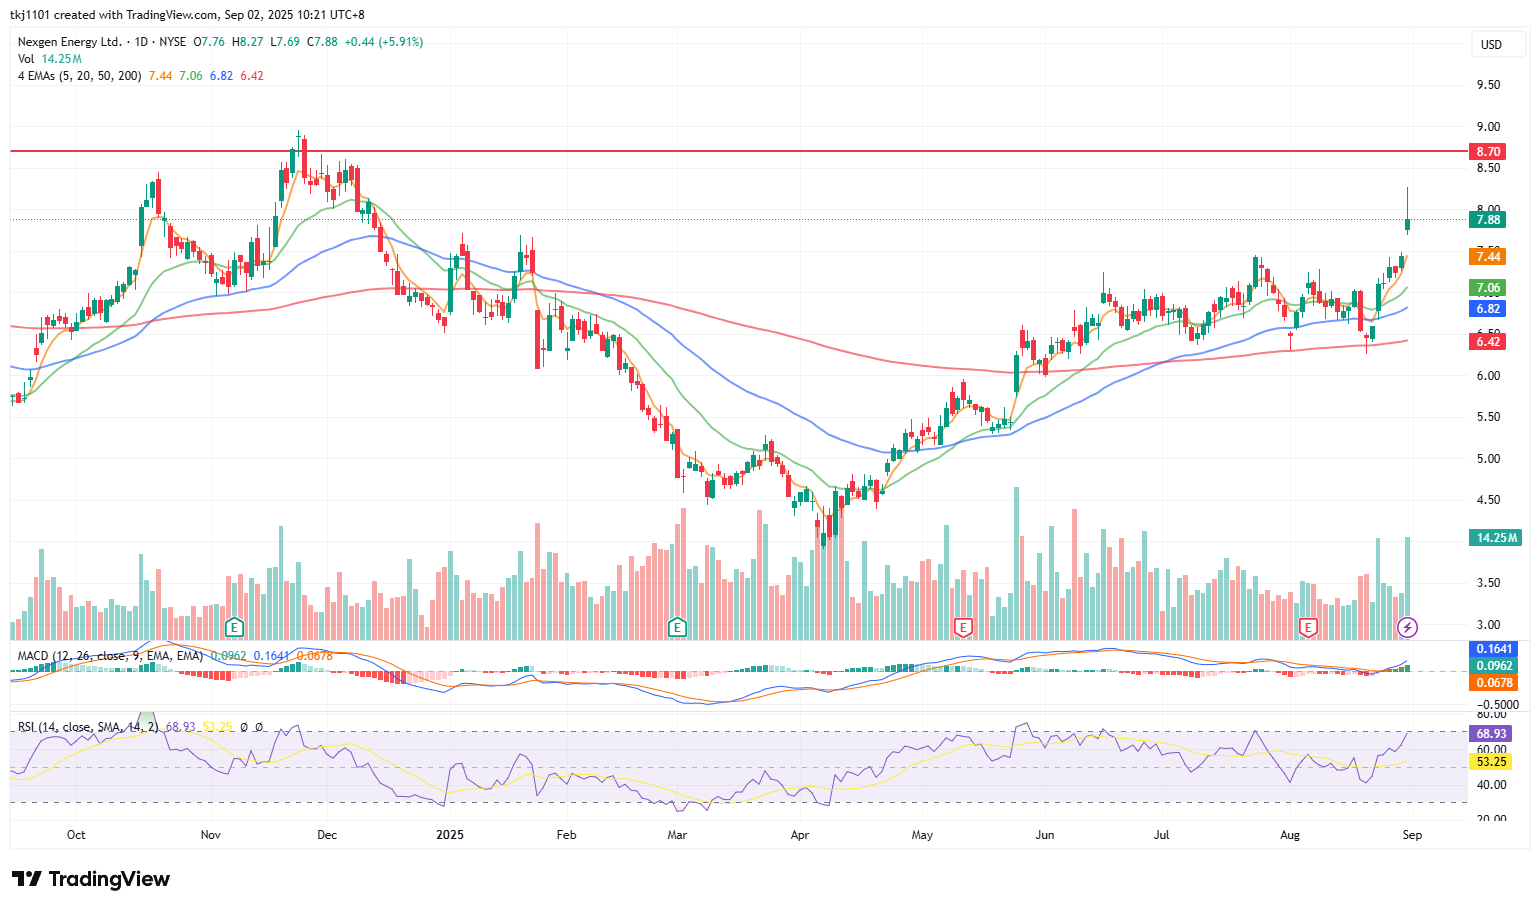Open the USD currency selector
This screenshot has height=909, width=1540.
pos(1491,44)
